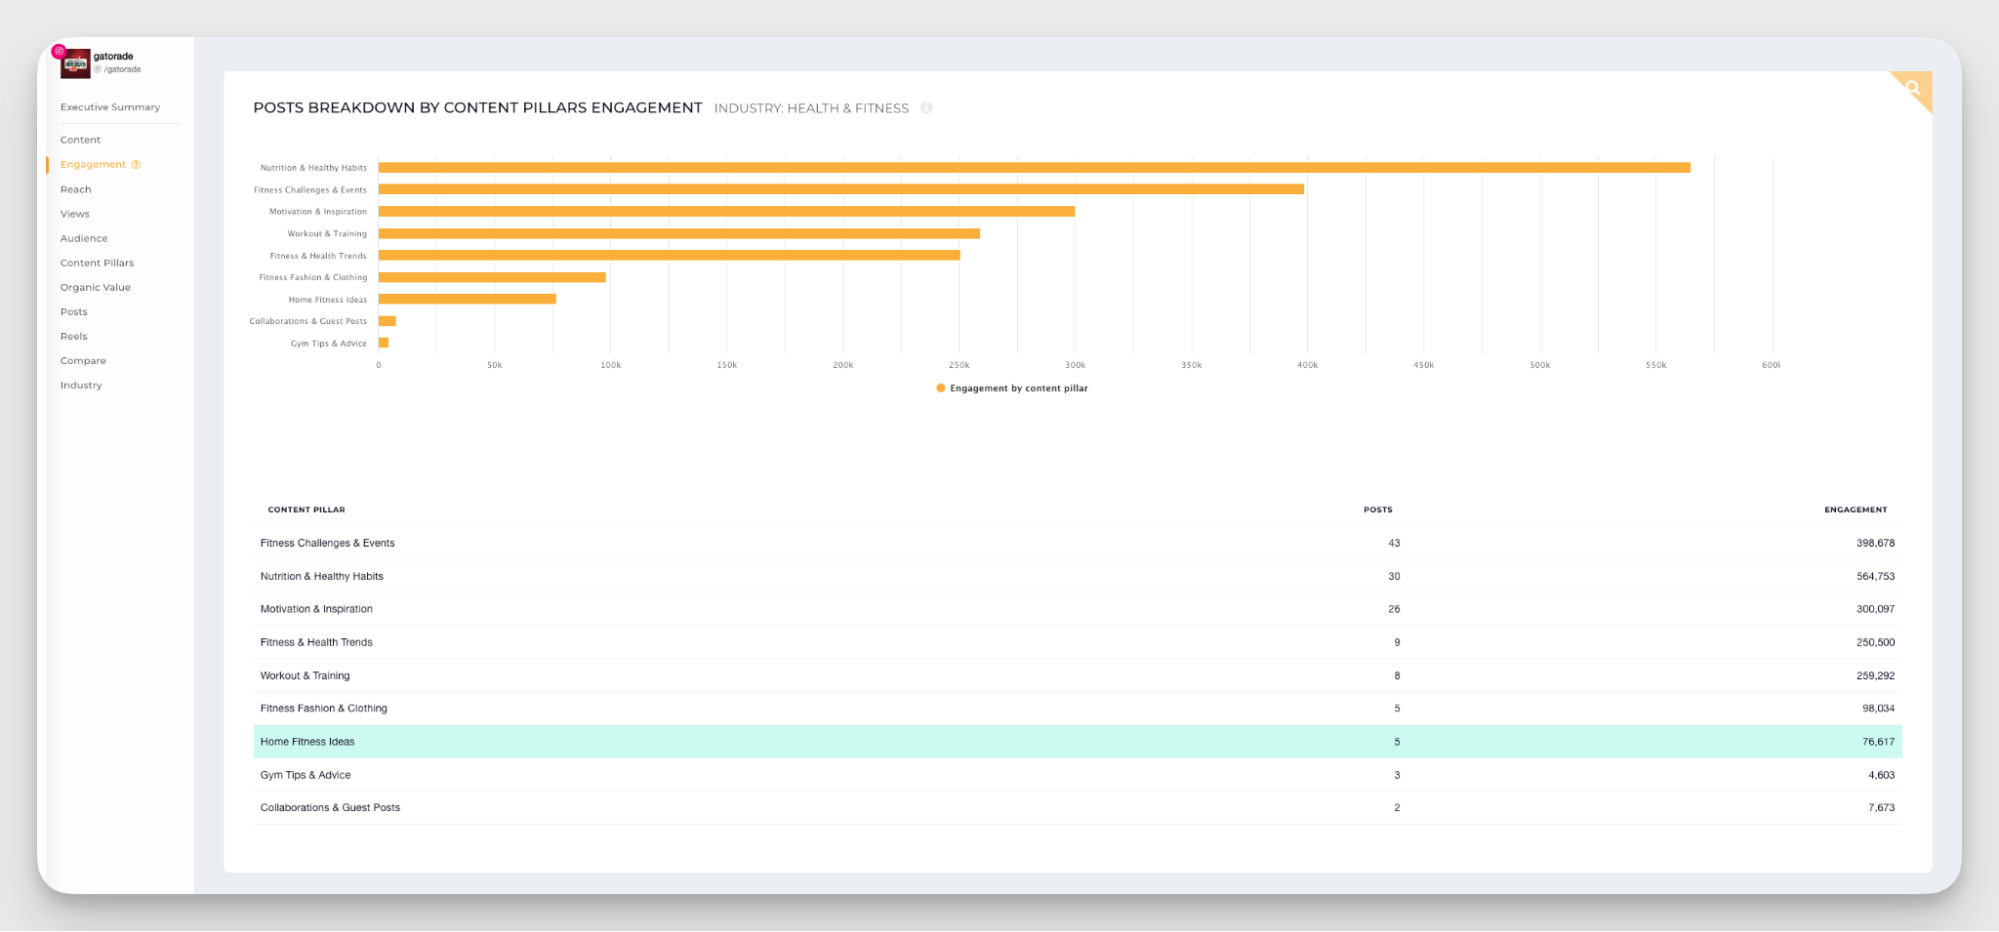1999x932 pixels.
Task: Sort table by the Engagement column header
Action: (x=1855, y=510)
